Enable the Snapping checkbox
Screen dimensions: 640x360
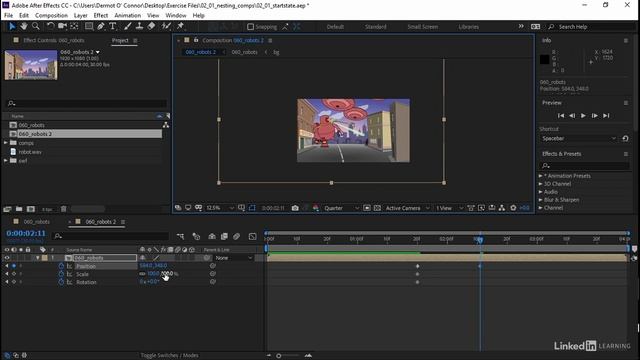pyautogui.click(x=251, y=27)
